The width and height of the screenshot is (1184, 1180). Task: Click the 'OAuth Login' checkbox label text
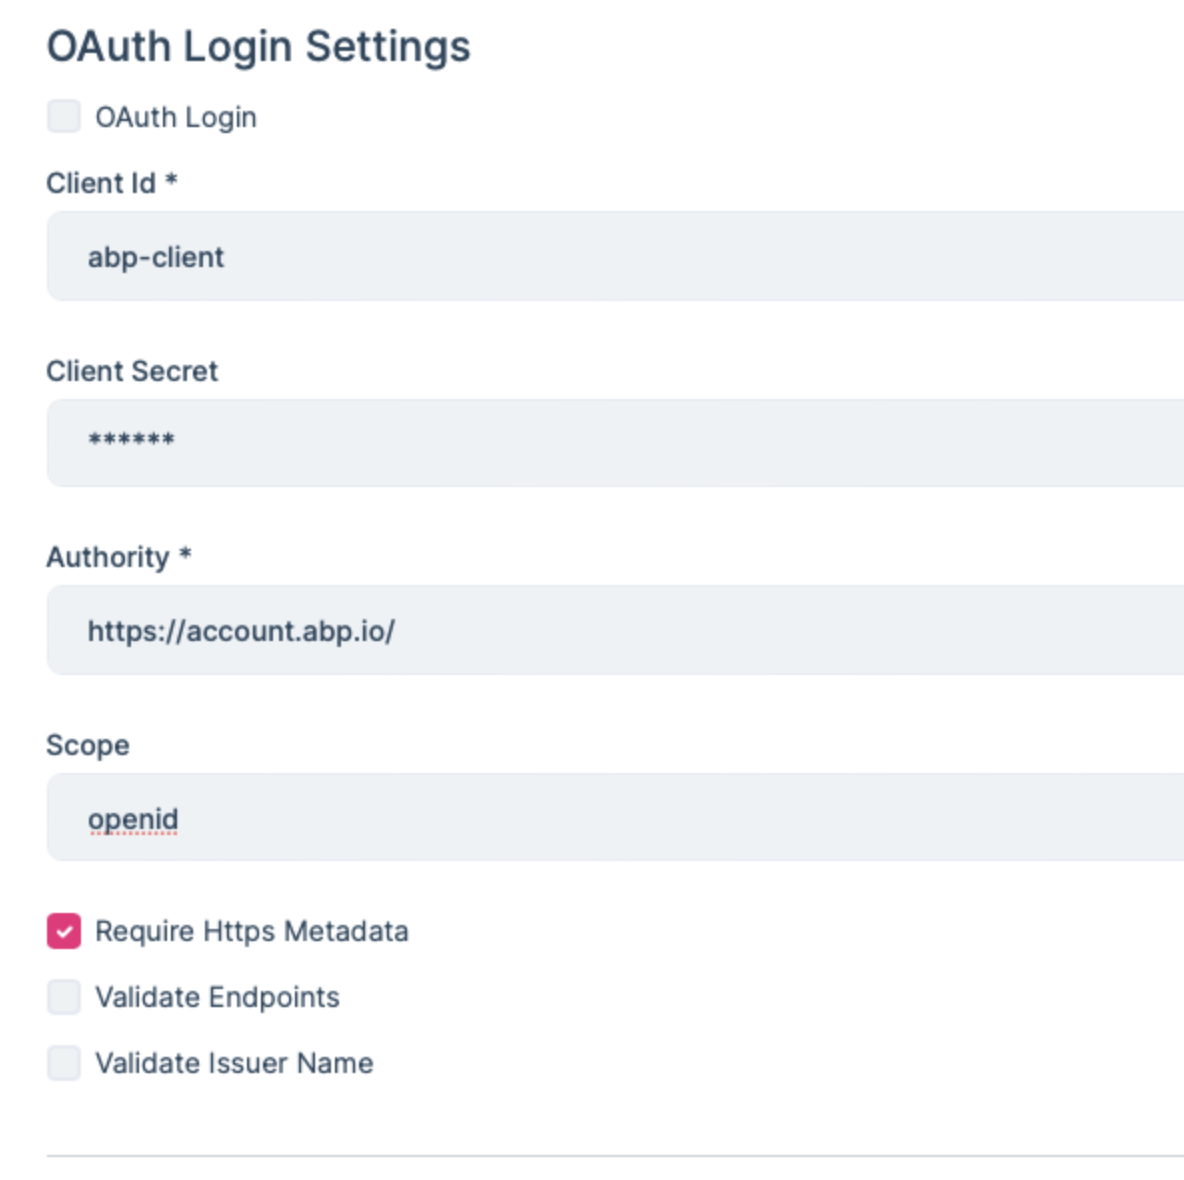176,117
